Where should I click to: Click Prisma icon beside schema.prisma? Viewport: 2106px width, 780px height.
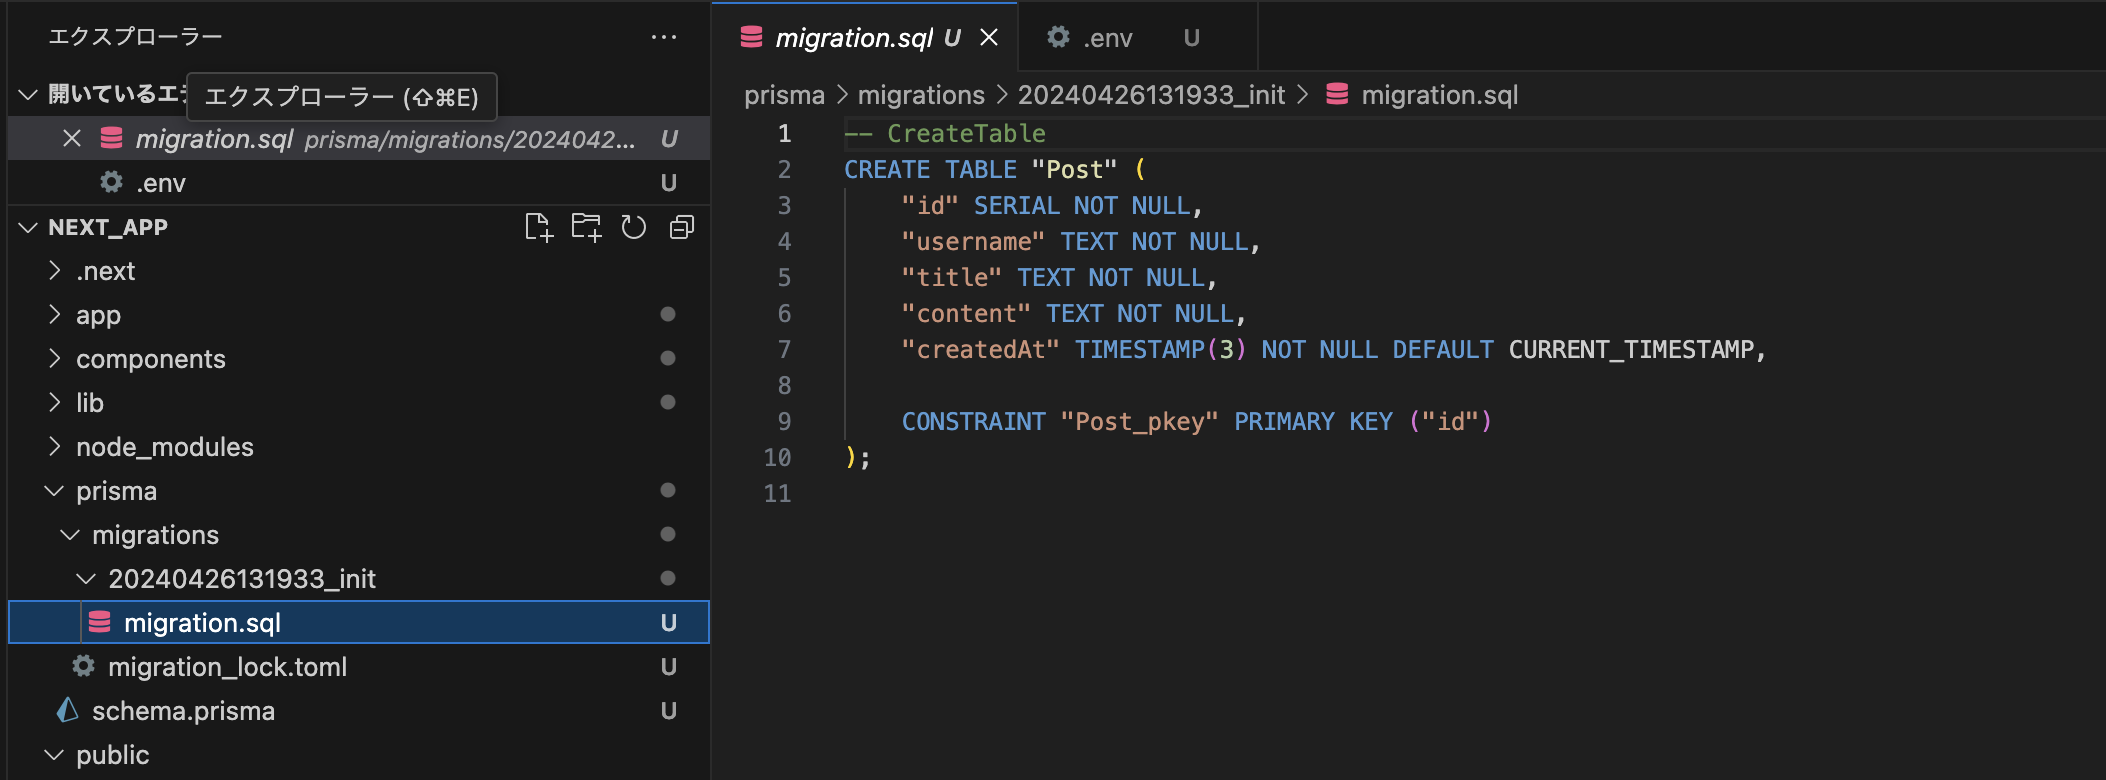coord(68,710)
